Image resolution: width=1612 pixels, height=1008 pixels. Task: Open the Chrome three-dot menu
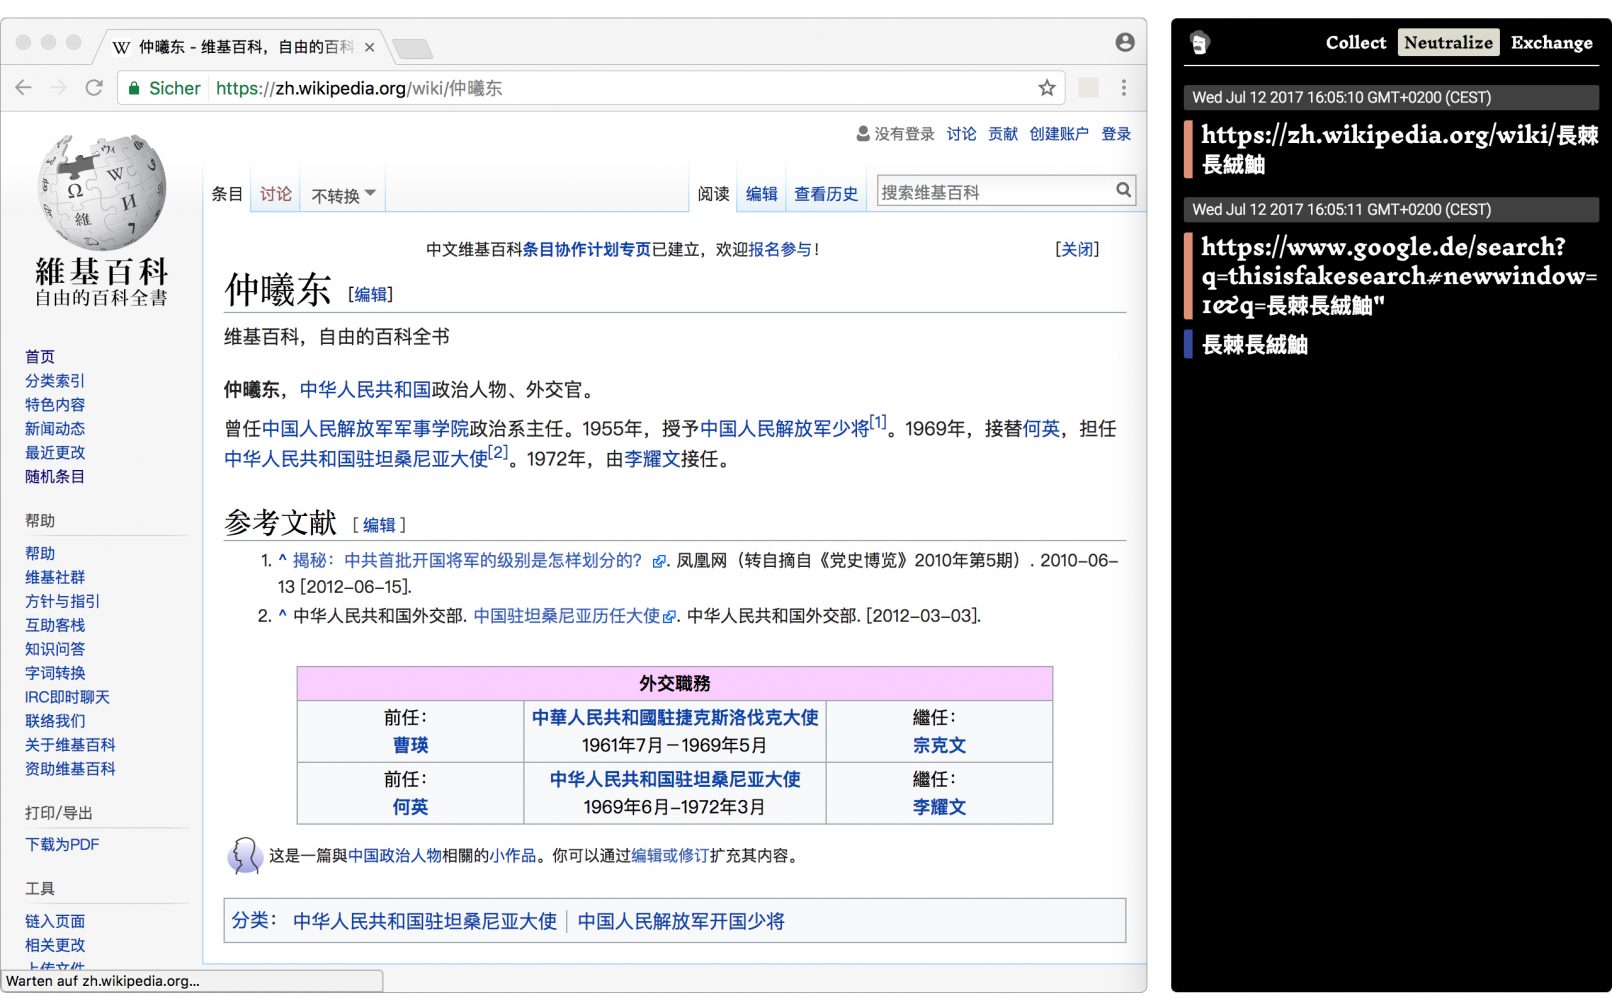coord(1124,88)
